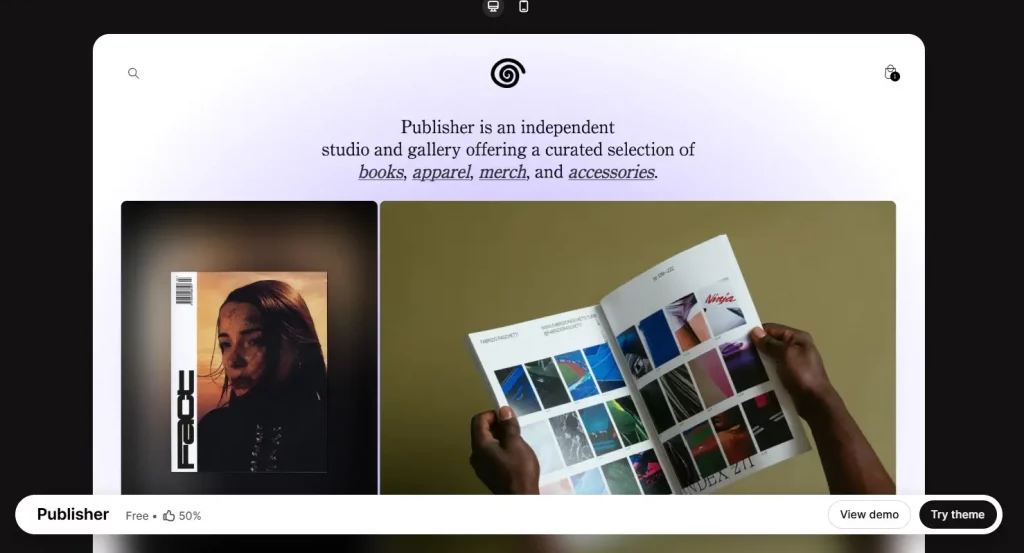The width and height of the screenshot is (1024, 553).
Task: Follow the merch link
Action: pyautogui.click(x=502, y=172)
